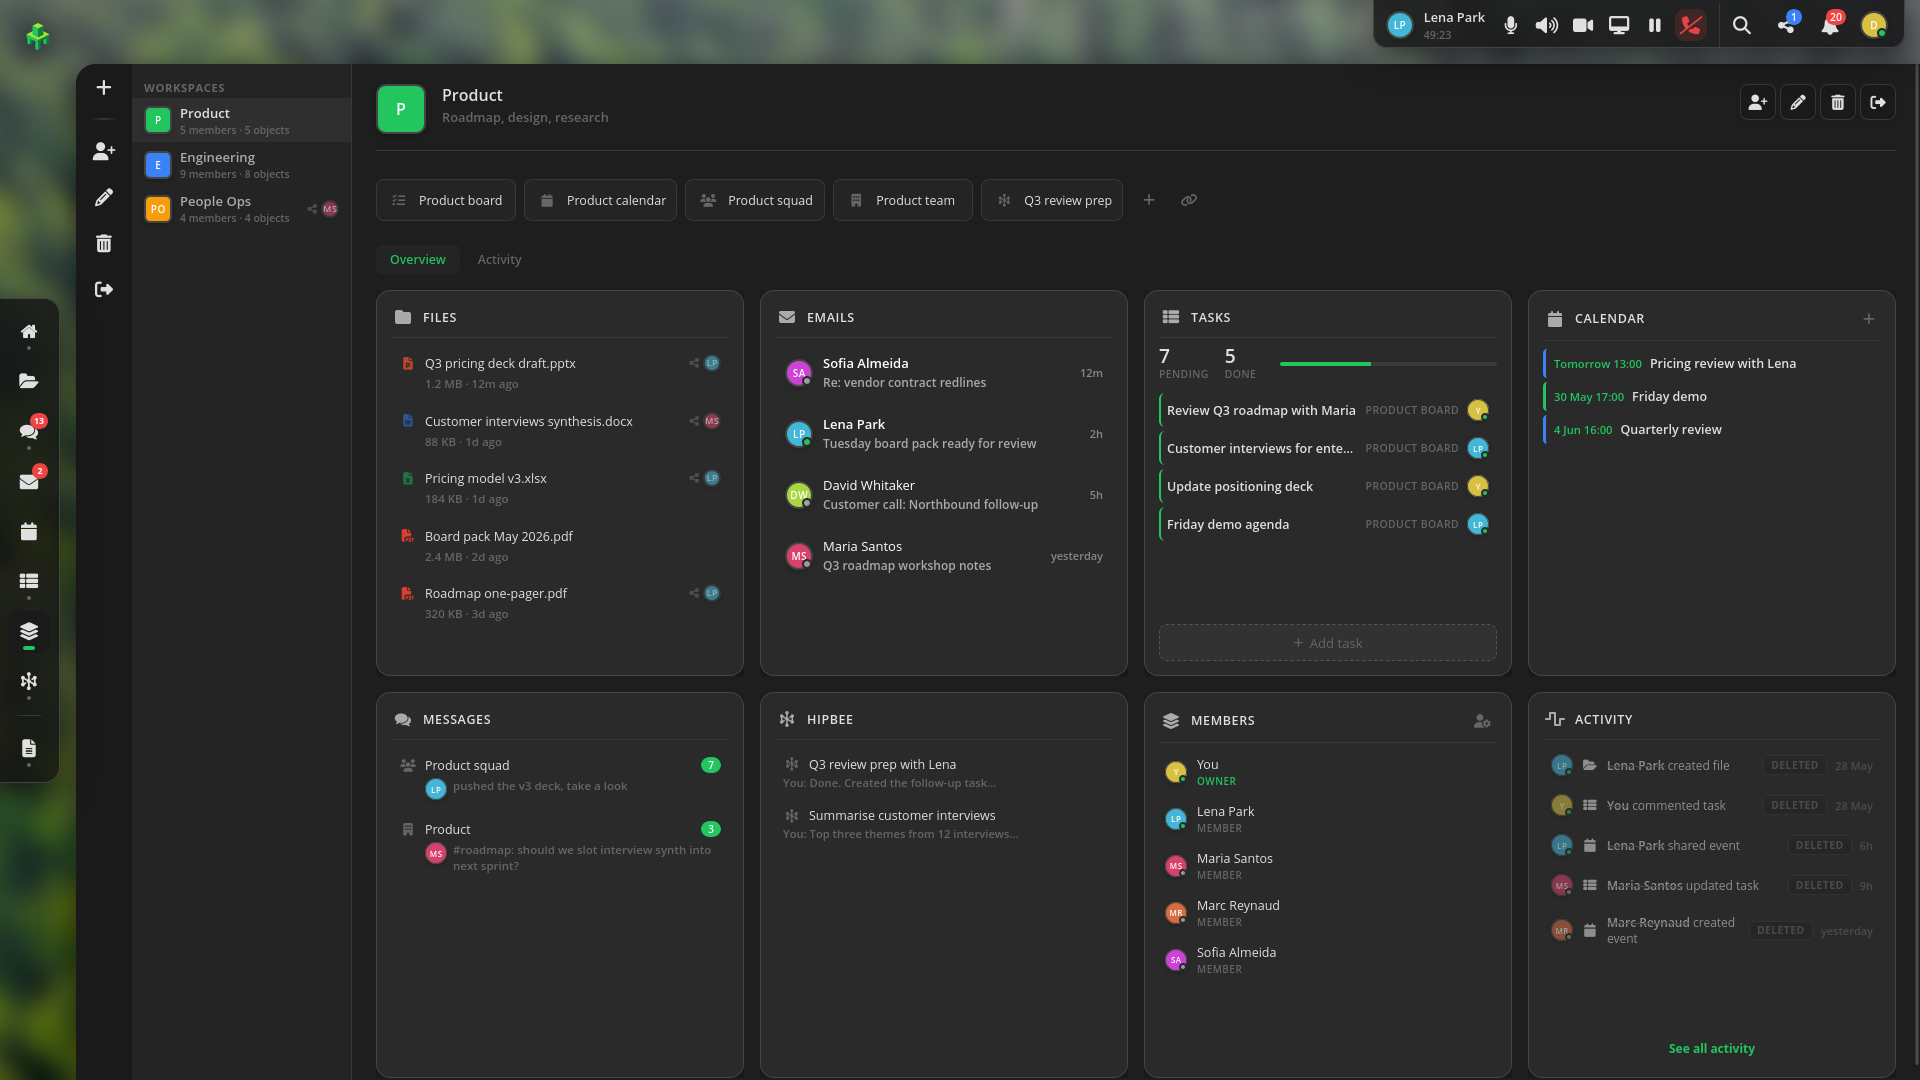Select member Marc Reynaud
This screenshot has width=1920, height=1080.
[1328, 913]
